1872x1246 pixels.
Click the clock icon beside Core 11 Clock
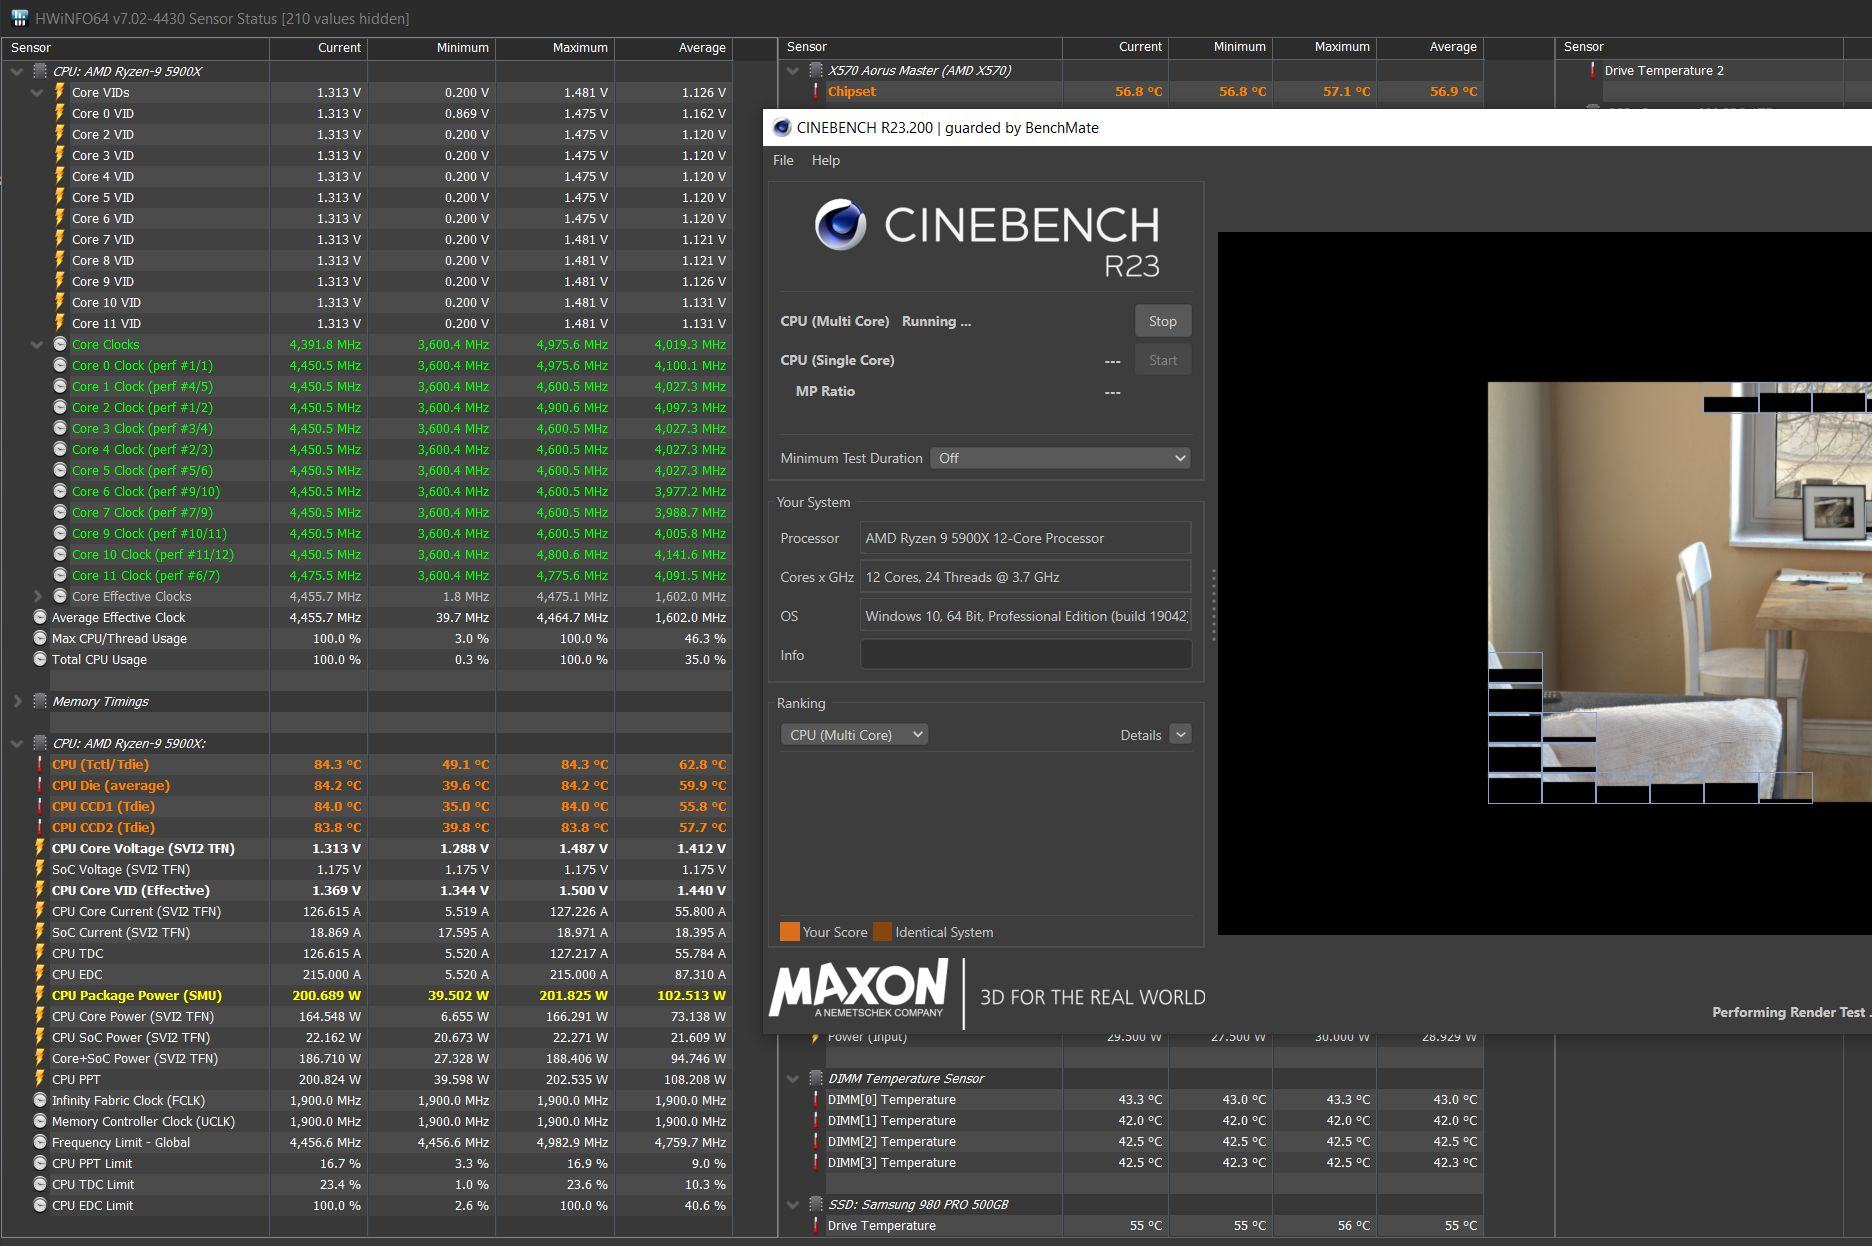click(x=60, y=575)
